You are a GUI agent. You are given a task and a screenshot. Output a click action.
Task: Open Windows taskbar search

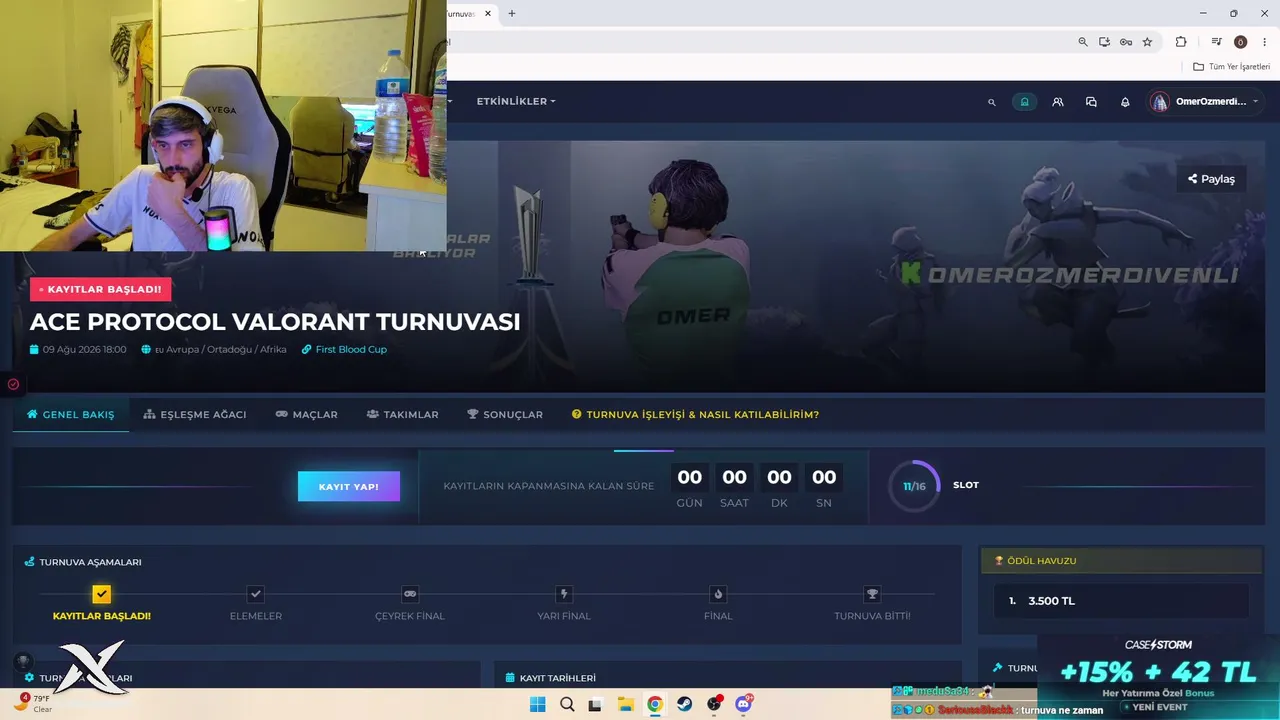pyautogui.click(x=566, y=704)
